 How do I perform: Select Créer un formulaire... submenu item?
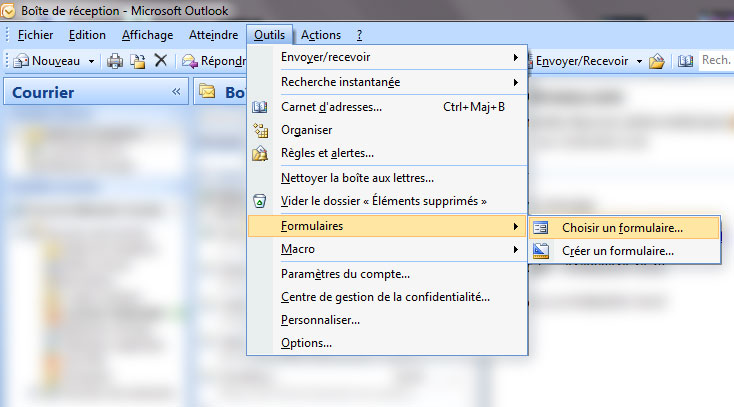[x=624, y=251]
